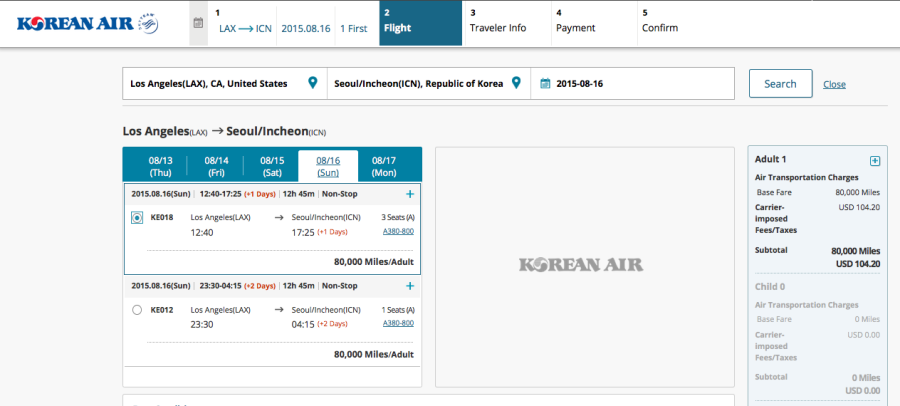This screenshot has height=406, width=900.
Task: Click the location pin icon in the Los Angeles field
Action: click(x=312, y=83)
